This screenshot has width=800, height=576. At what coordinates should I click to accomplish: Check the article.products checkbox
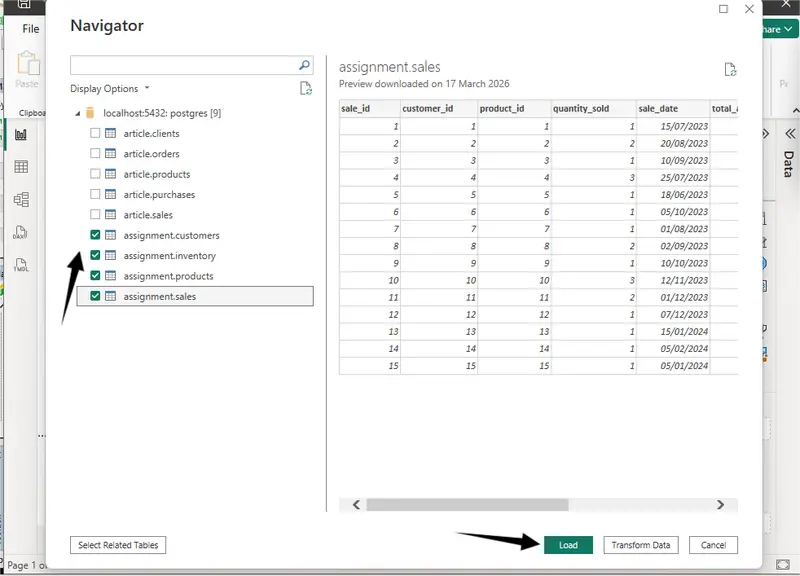click(x=95, y=174)
